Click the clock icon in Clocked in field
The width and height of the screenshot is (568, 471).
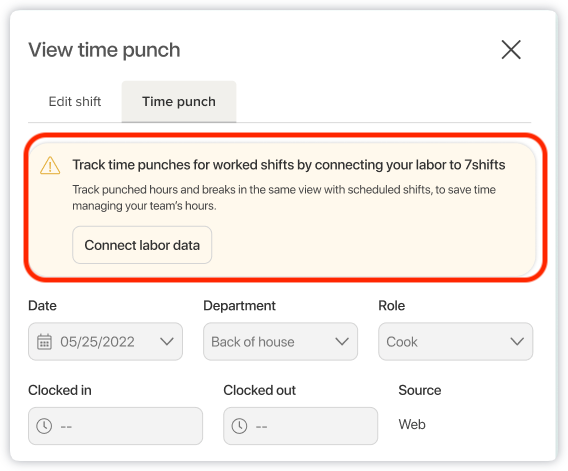[x=44, y=426]
